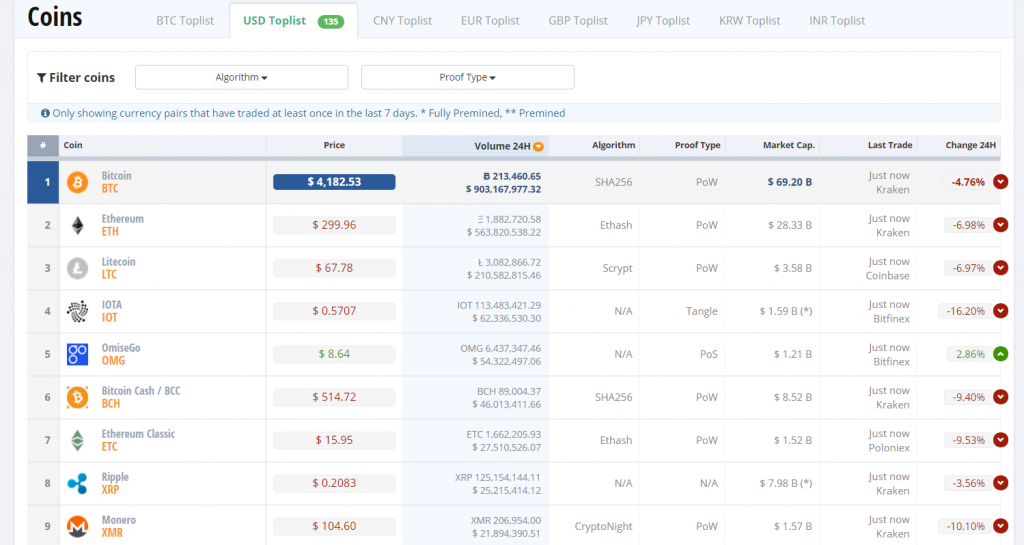Click the Bitcoin Cash / BCC name link
Screen dimensions: 1024x545
140,391
